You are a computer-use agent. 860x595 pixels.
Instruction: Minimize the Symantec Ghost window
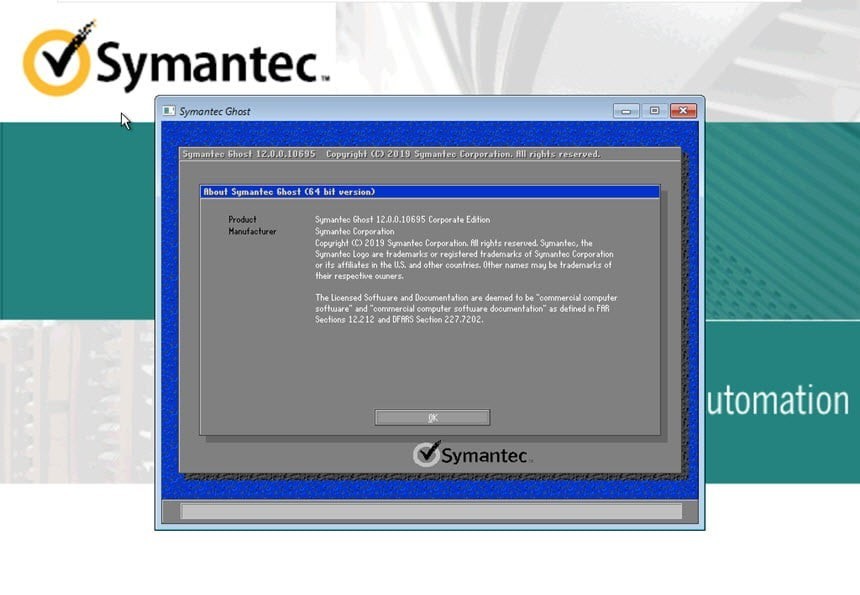(x=625, y=111)
